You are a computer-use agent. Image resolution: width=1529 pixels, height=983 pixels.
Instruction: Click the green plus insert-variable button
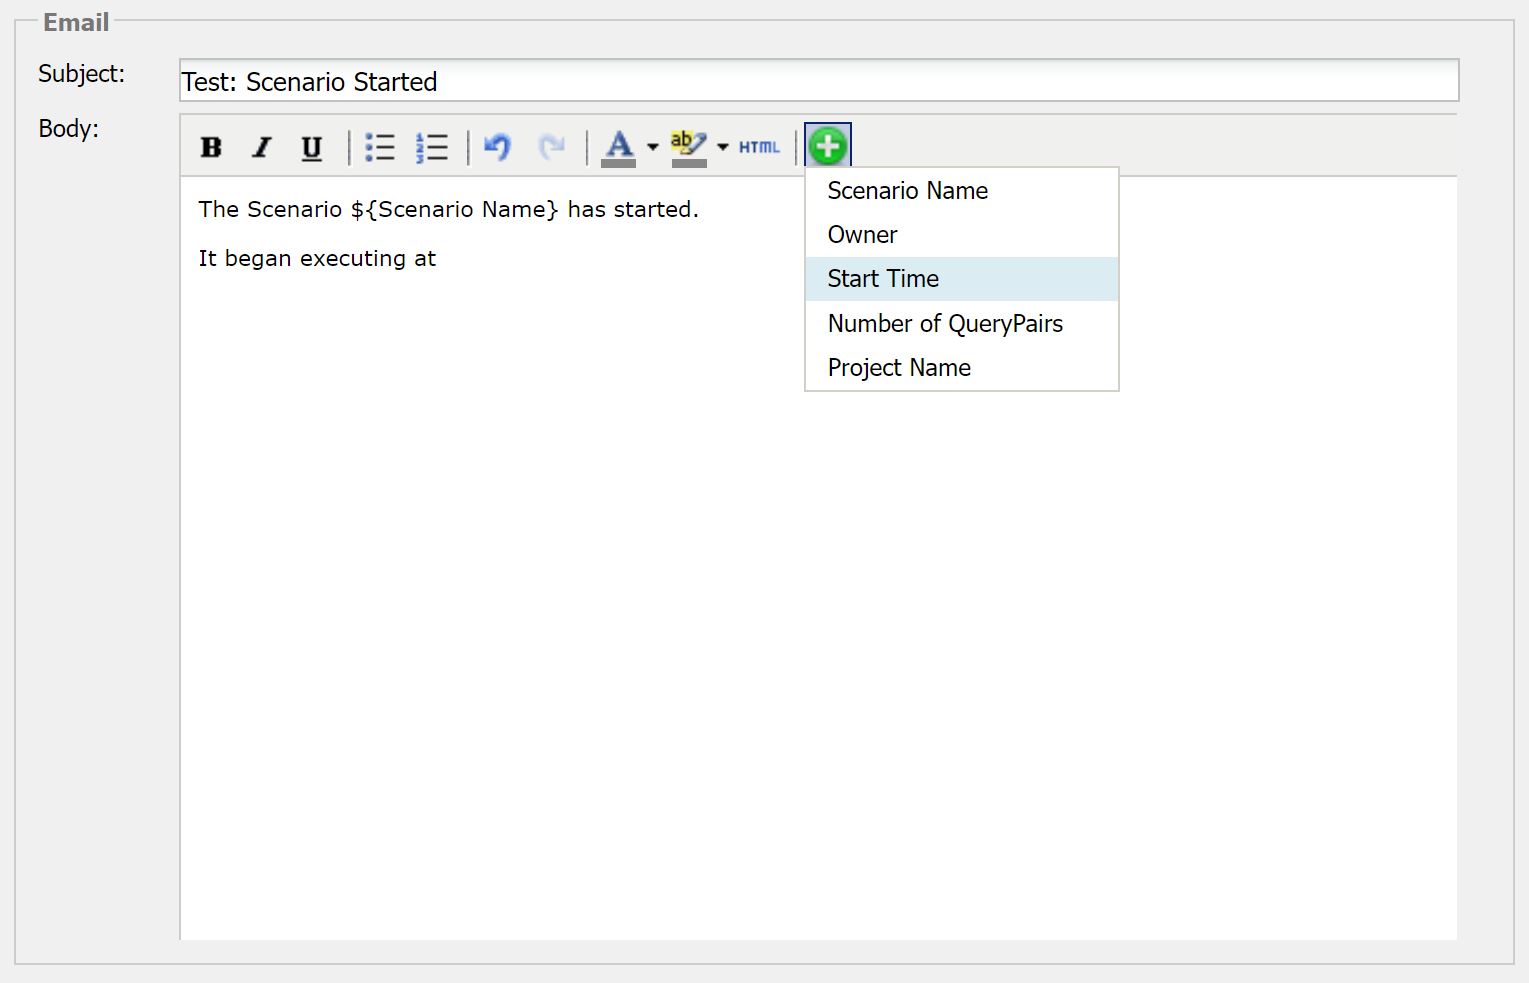pos(828,146)
